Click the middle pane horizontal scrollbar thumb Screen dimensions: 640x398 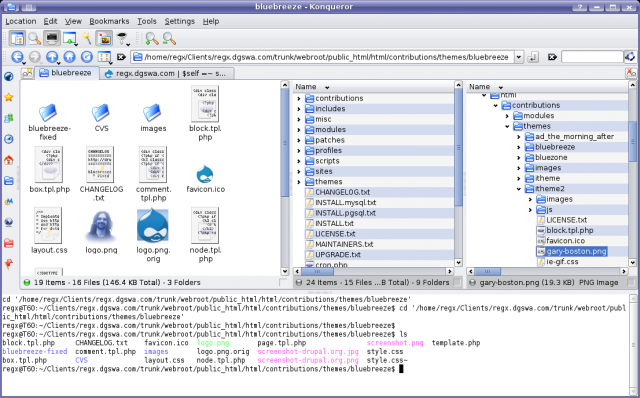[x=317, y=271]
